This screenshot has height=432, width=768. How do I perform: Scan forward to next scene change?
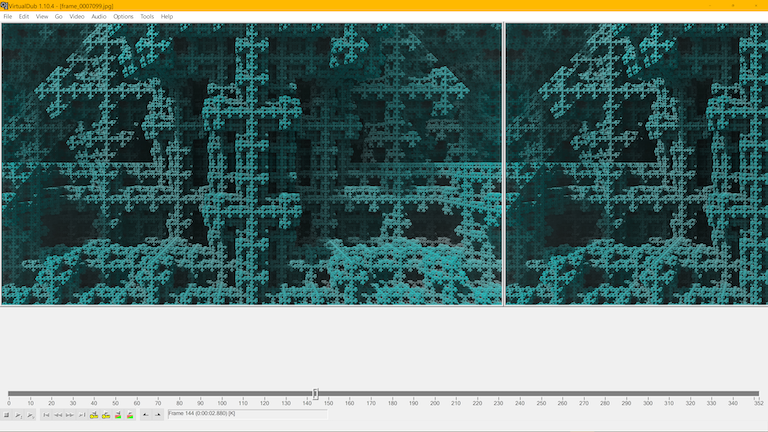(x=130, y=415)
